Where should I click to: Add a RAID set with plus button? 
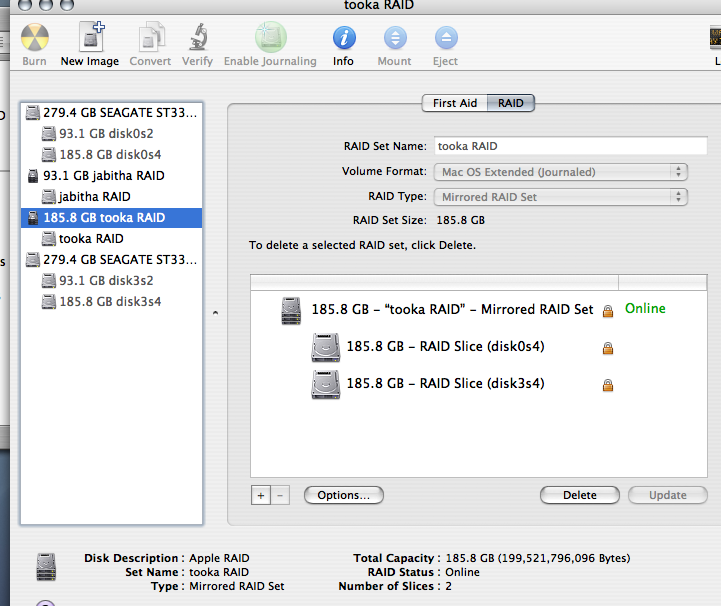(x=261, y=495)
